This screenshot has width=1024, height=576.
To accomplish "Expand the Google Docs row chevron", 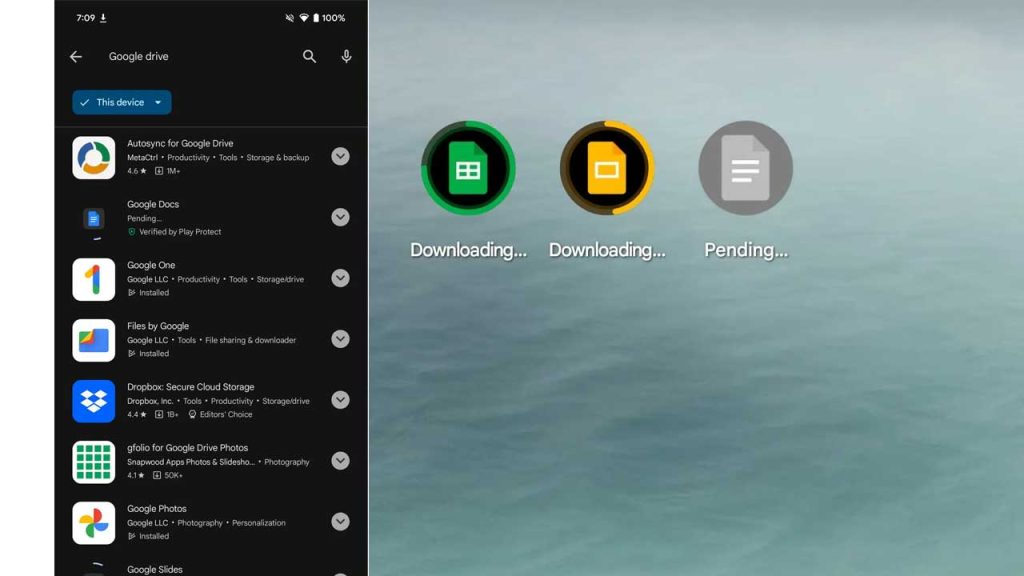I will coord(340,217).
